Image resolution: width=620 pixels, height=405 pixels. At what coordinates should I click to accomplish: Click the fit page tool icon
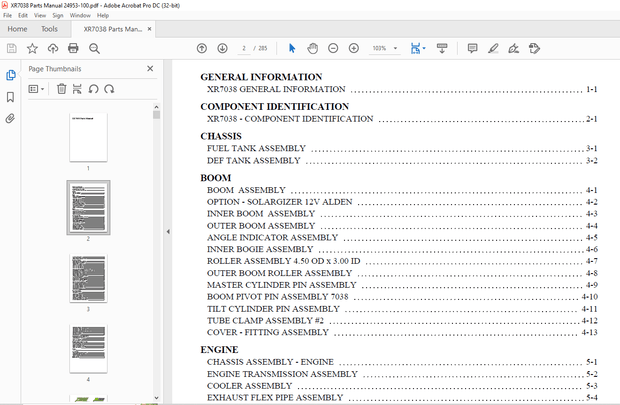[x=415, y=48]
